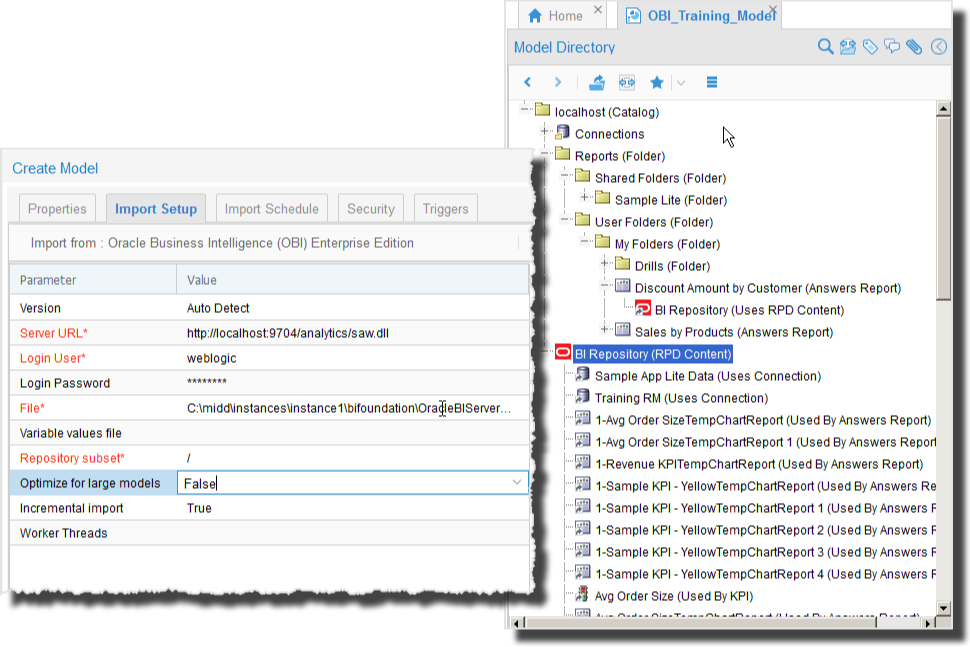970x647 pixels.
Task: Collapse the Shared Folders node
Action: coord(564,176)
